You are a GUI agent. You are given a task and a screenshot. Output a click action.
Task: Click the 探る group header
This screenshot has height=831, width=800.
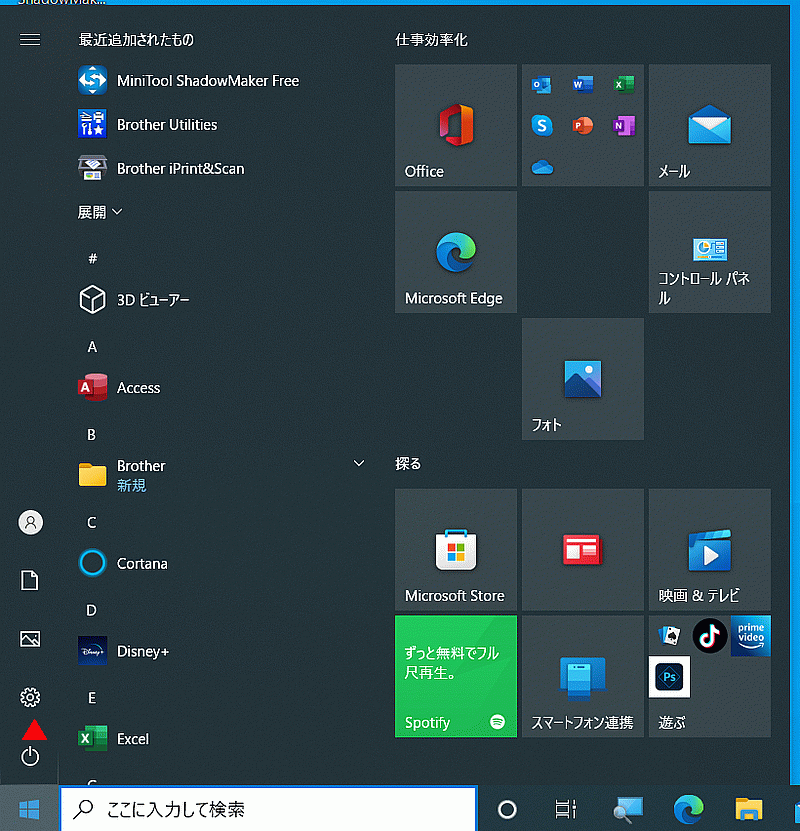(x=408, y=464)
